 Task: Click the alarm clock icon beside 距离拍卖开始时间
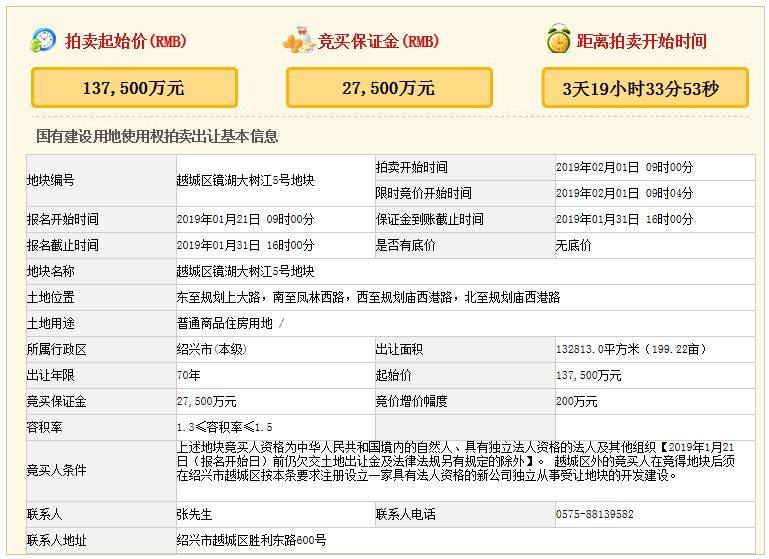[x=559, y=39]
